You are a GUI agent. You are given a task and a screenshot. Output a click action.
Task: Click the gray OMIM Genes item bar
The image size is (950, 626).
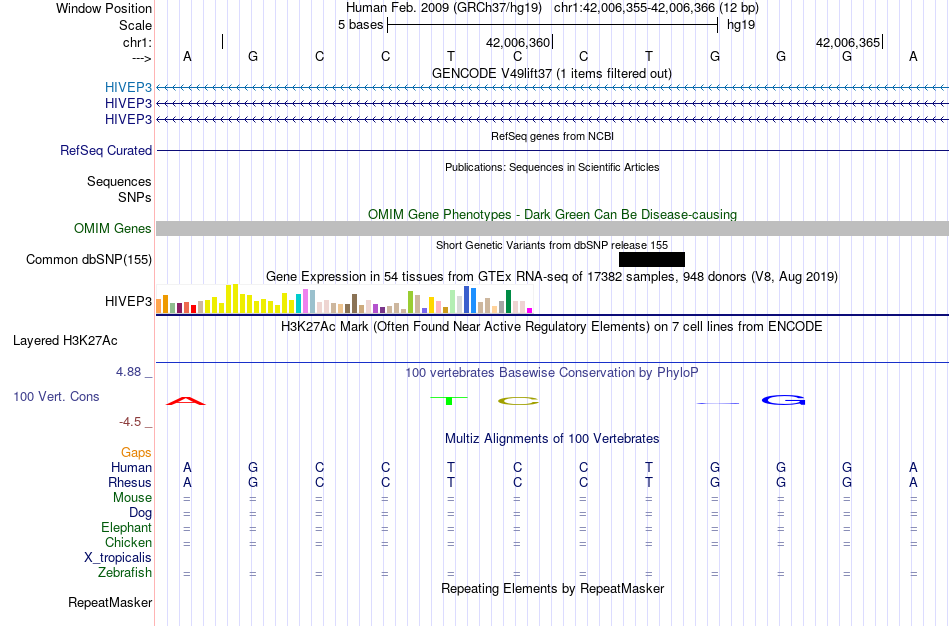coord(553,228)
